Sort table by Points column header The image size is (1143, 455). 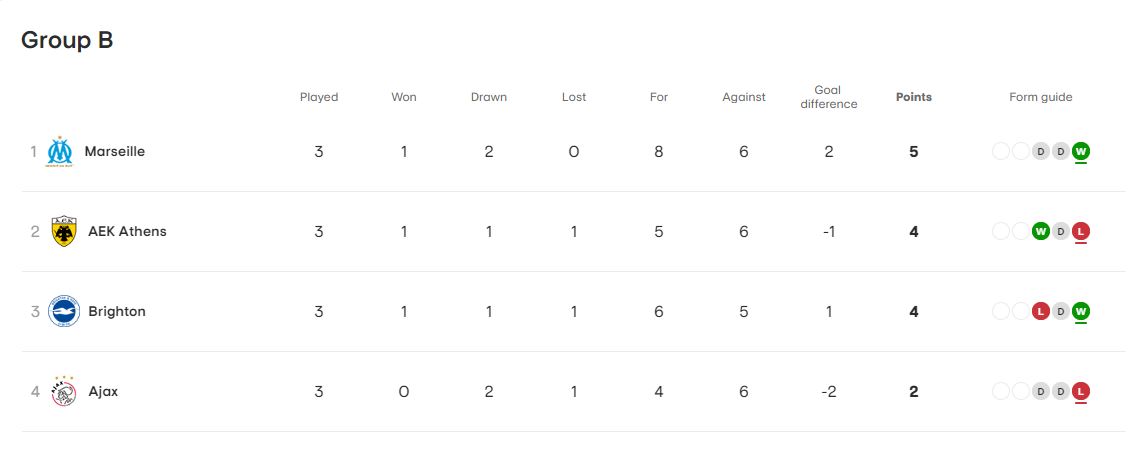point(913,97)
